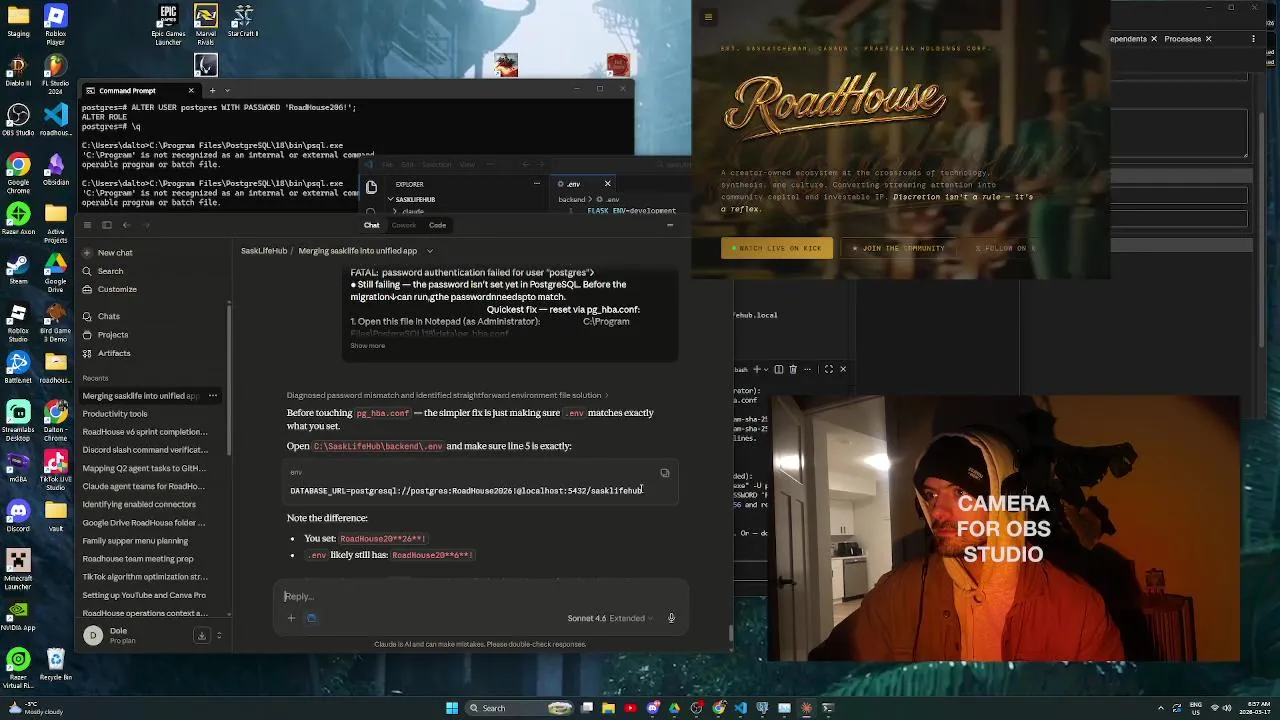Viewport: 1280px width, 720px height.
Task: Download Claude desktop app icon beside Dole
Action: point(201,635)
